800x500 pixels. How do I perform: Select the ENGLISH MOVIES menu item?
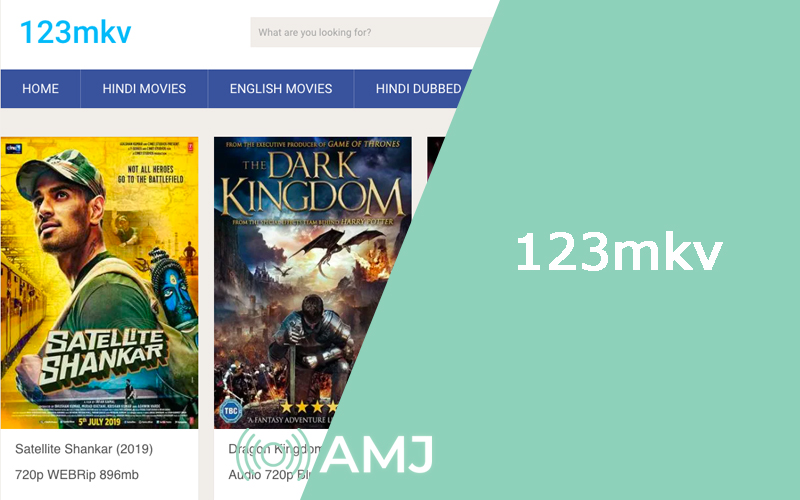(280, 89)
